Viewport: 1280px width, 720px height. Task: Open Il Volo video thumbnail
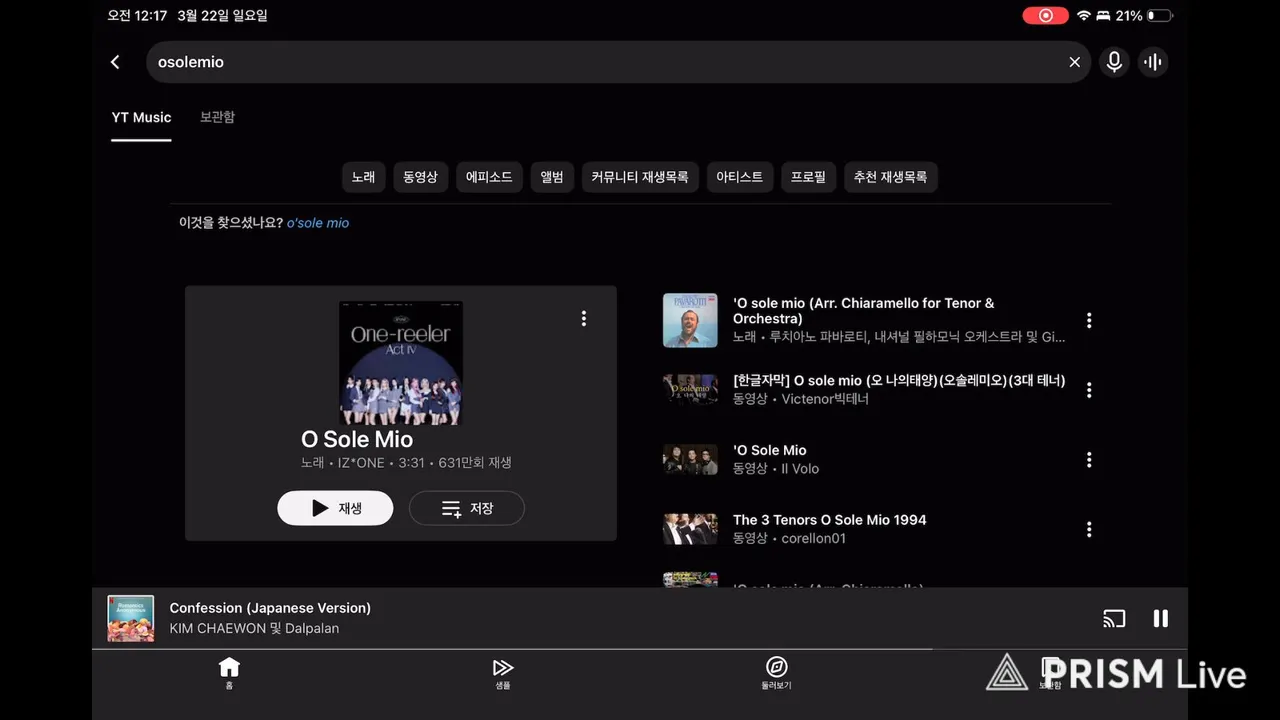click(690, 459)
